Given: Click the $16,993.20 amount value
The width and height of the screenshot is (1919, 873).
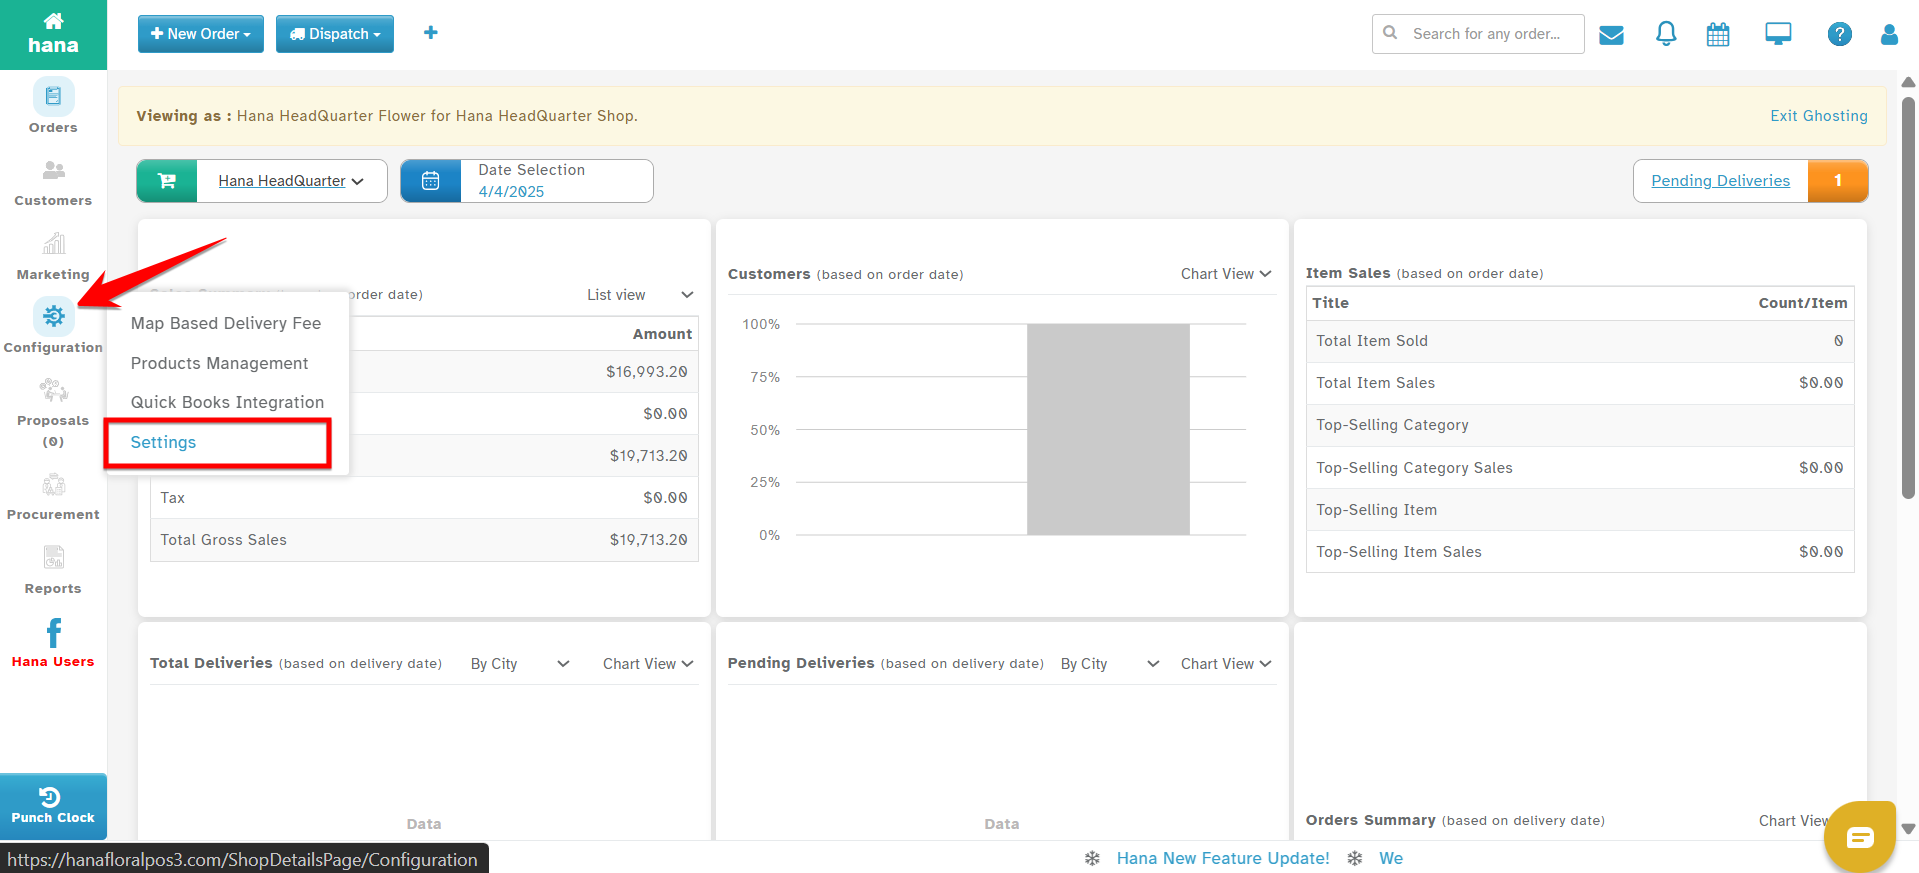Looking at the screenshot, I should click(x=646, y=372).
